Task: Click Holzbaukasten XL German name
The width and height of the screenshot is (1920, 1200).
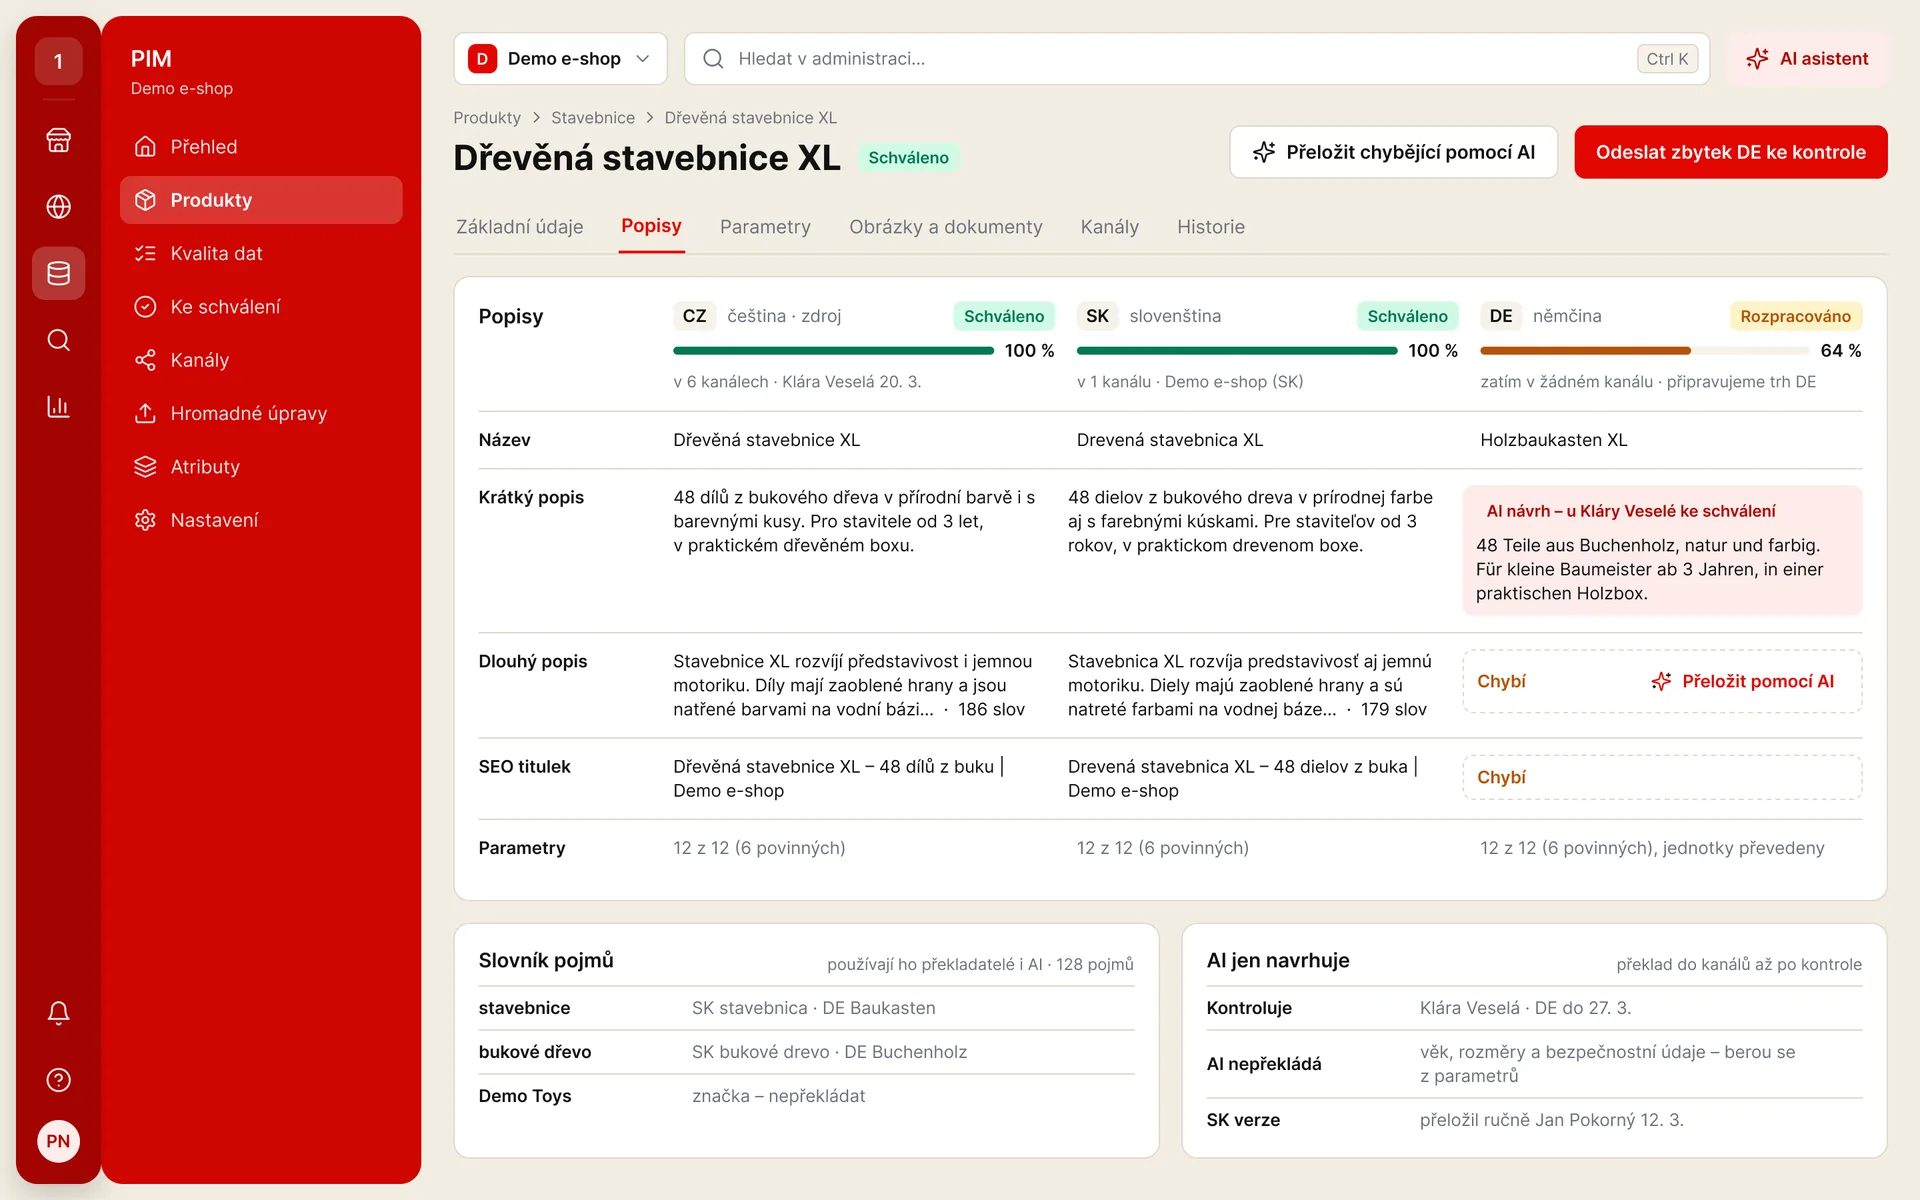Action: 1553,440
